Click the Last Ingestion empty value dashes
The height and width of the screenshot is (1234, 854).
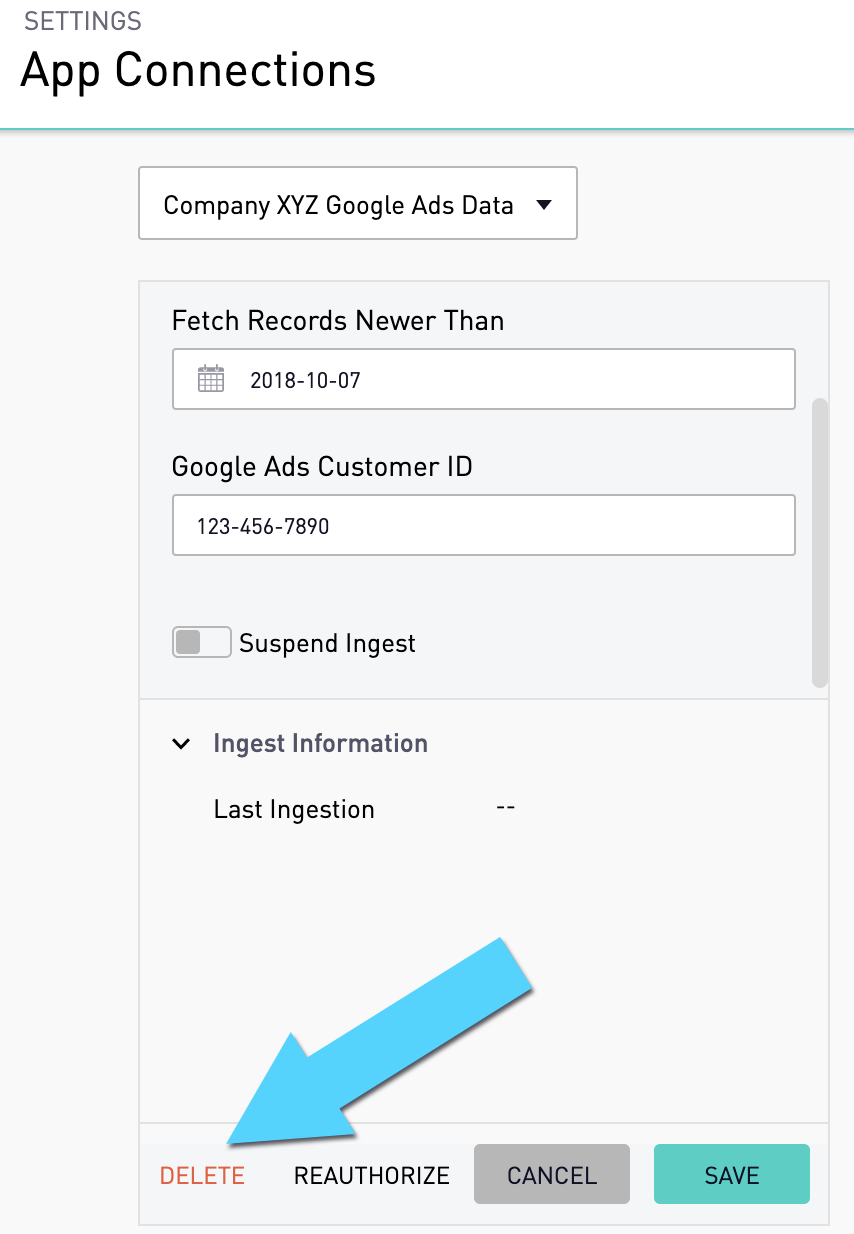click(x=505, y=807)
